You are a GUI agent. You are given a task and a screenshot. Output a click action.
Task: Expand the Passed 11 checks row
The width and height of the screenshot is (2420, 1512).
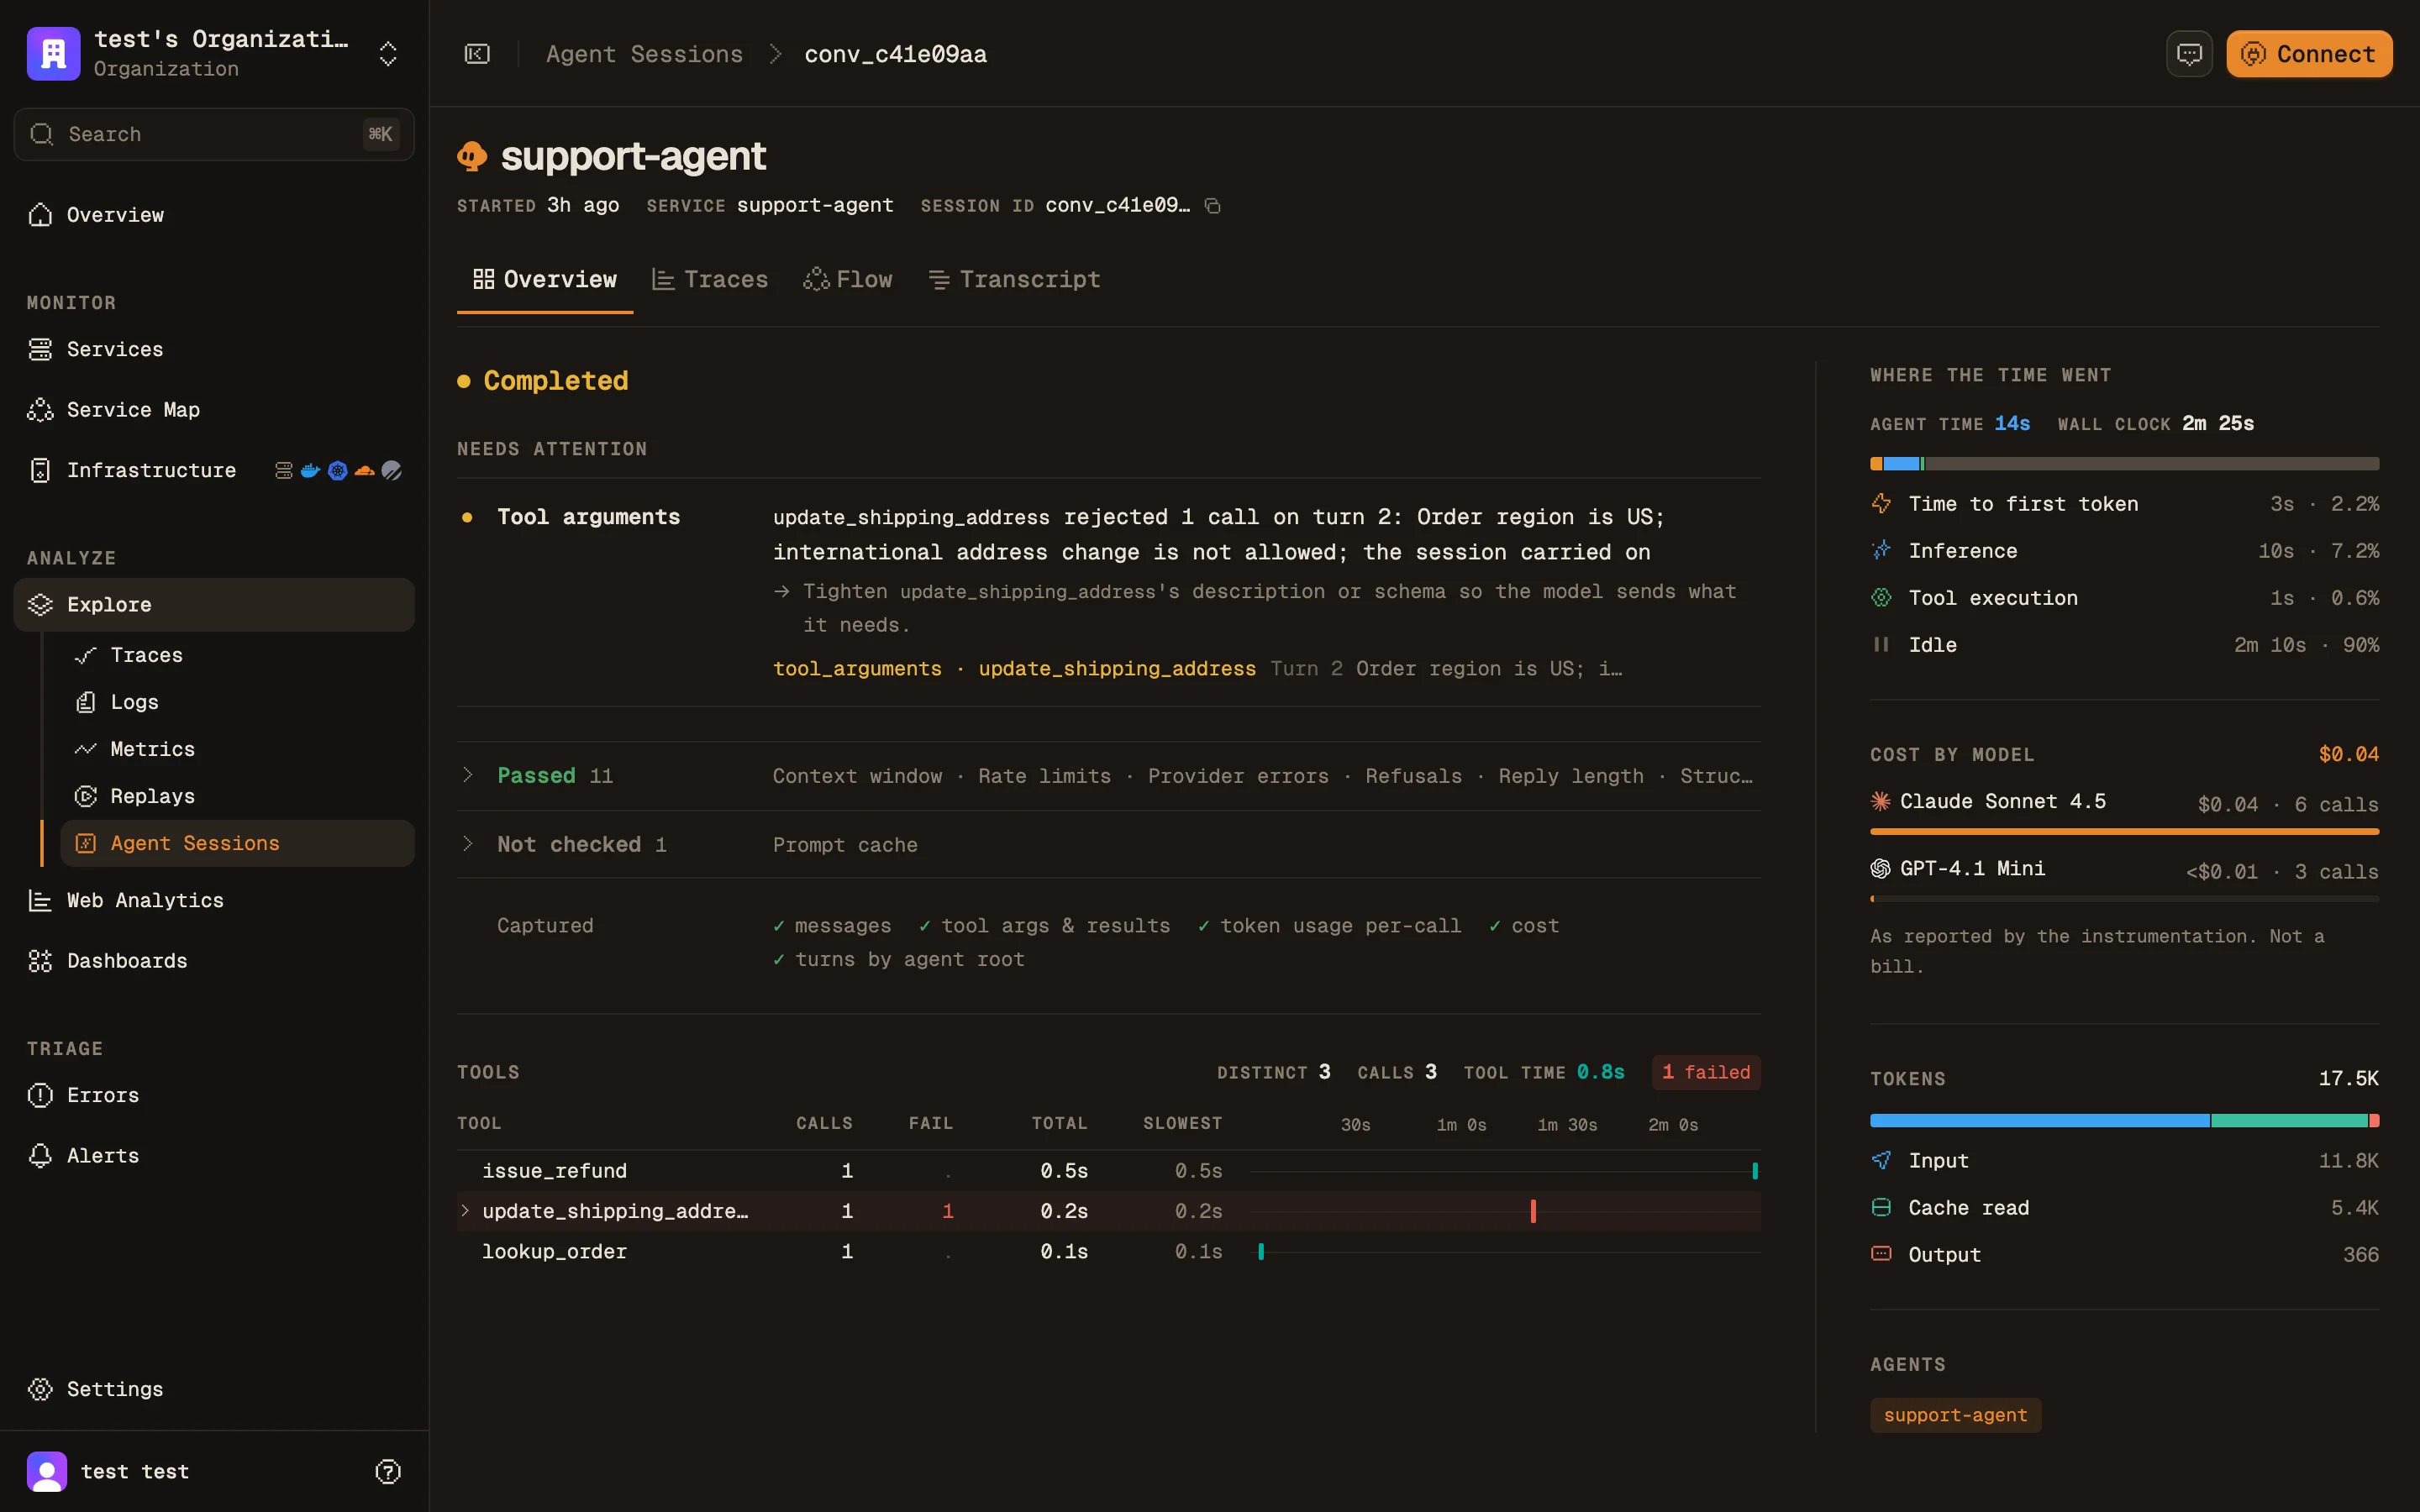[1108, 776]
